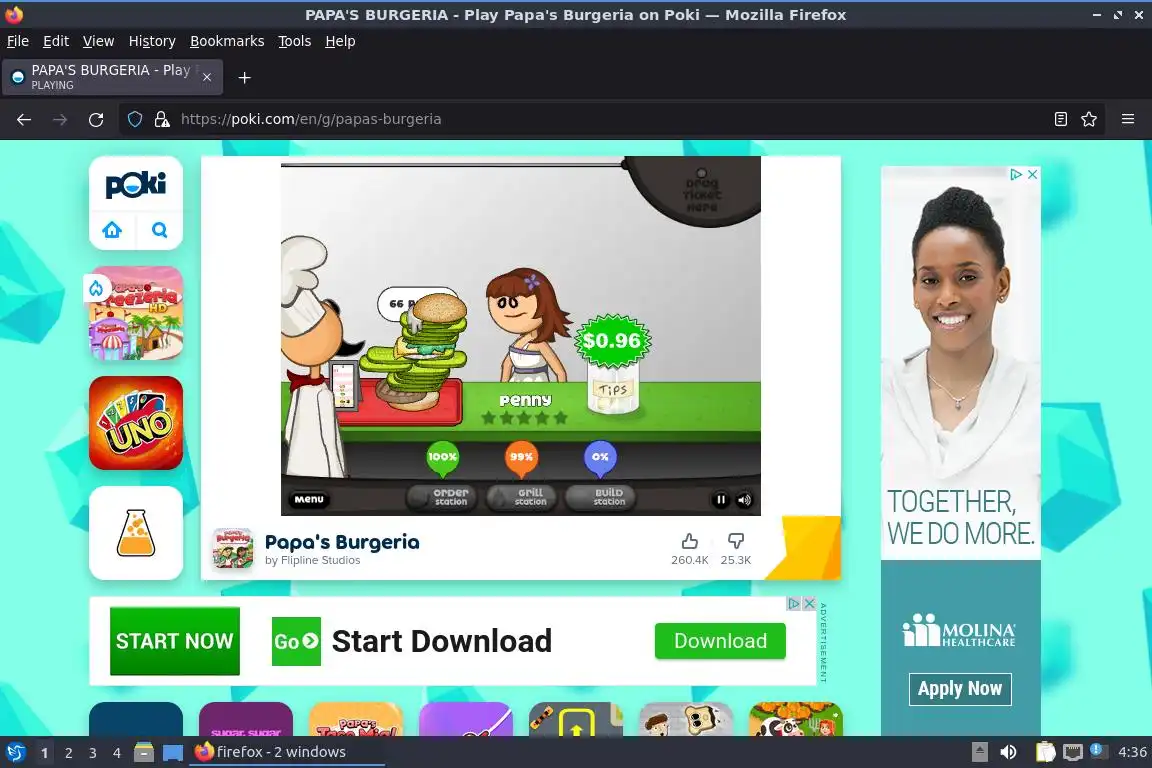The width and height of the screenshot is (1152, 768).
Task: Click Apply Now on Molina ad
Action: point(960,689)
